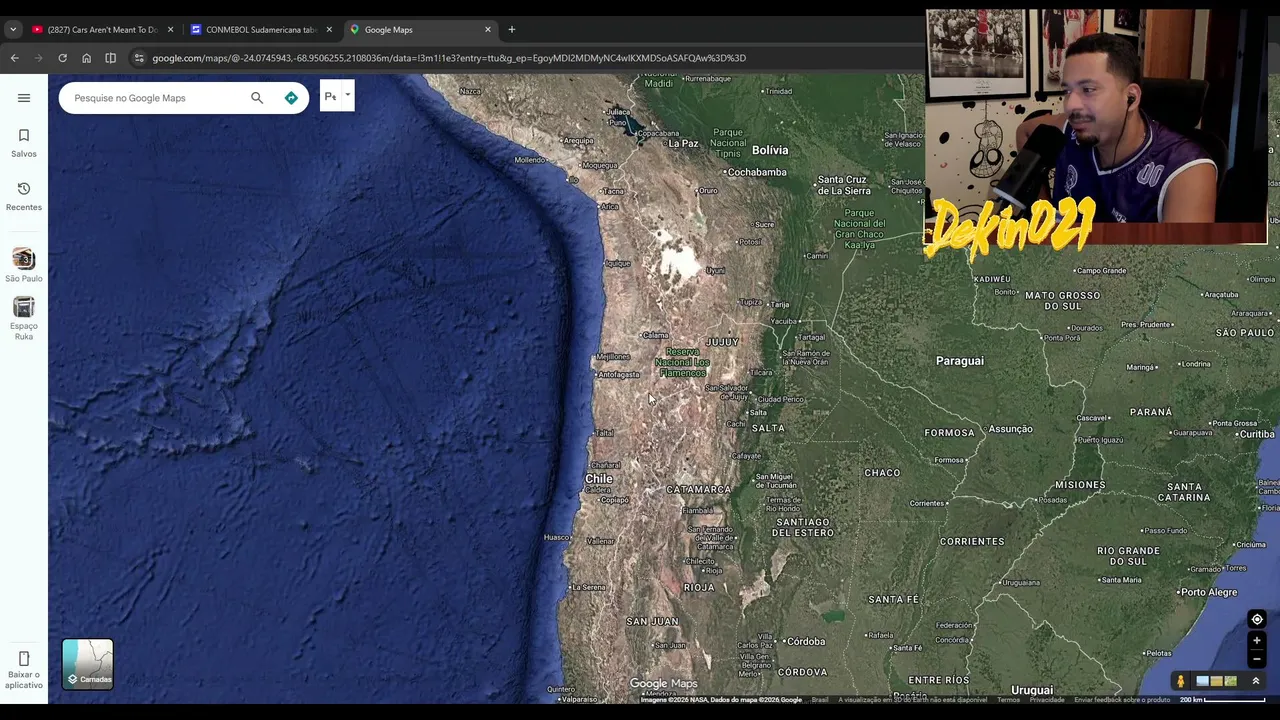Click Baixar o aplicativo phone icon

click(x=24, y=658)
